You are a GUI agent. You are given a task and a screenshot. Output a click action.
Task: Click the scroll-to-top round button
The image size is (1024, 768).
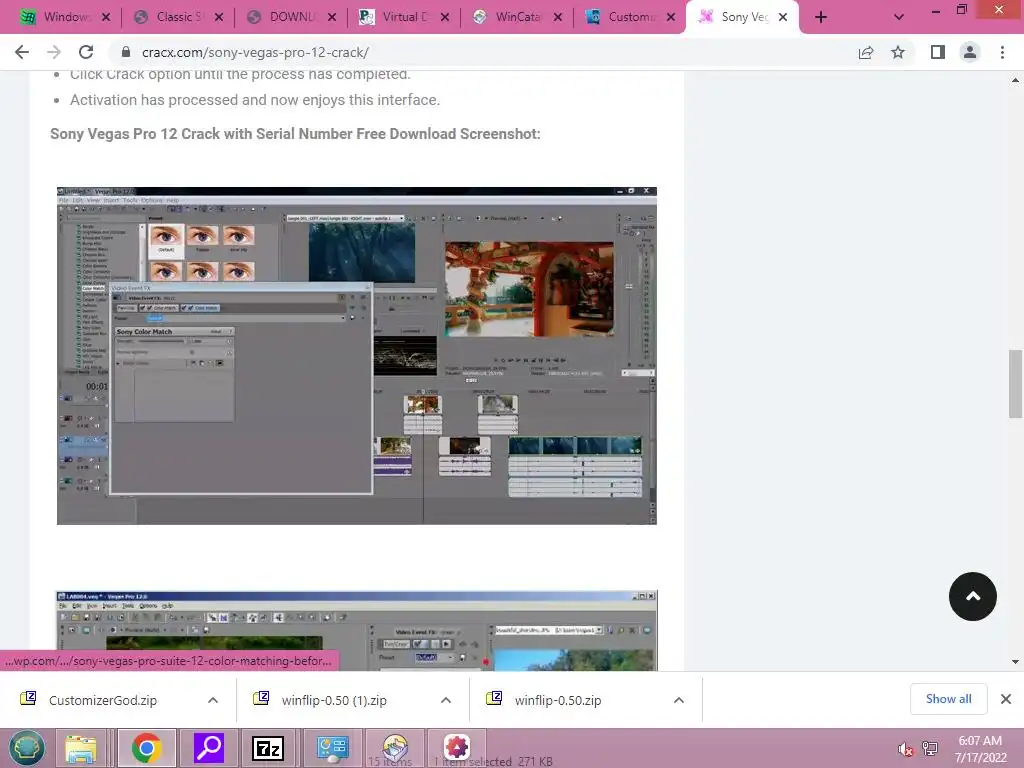[x=972, y=596]
